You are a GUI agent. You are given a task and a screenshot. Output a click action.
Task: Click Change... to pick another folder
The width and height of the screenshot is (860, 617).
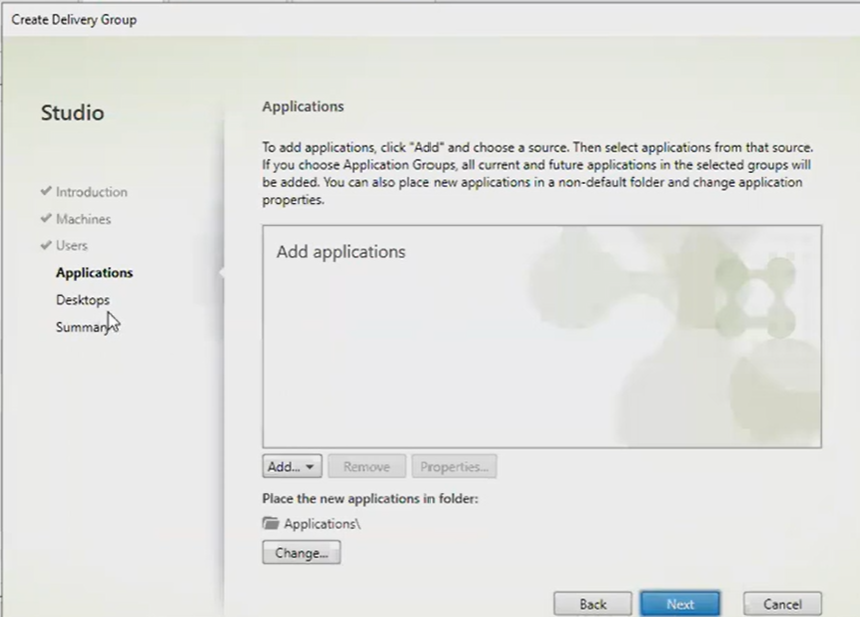[x=301, y=553]
